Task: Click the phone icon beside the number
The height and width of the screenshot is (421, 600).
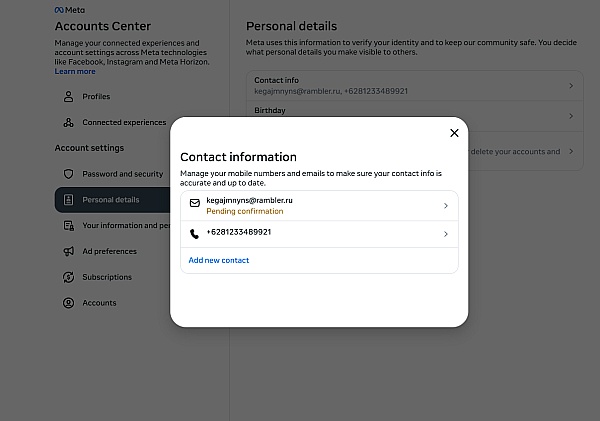Action: (194, 233)
